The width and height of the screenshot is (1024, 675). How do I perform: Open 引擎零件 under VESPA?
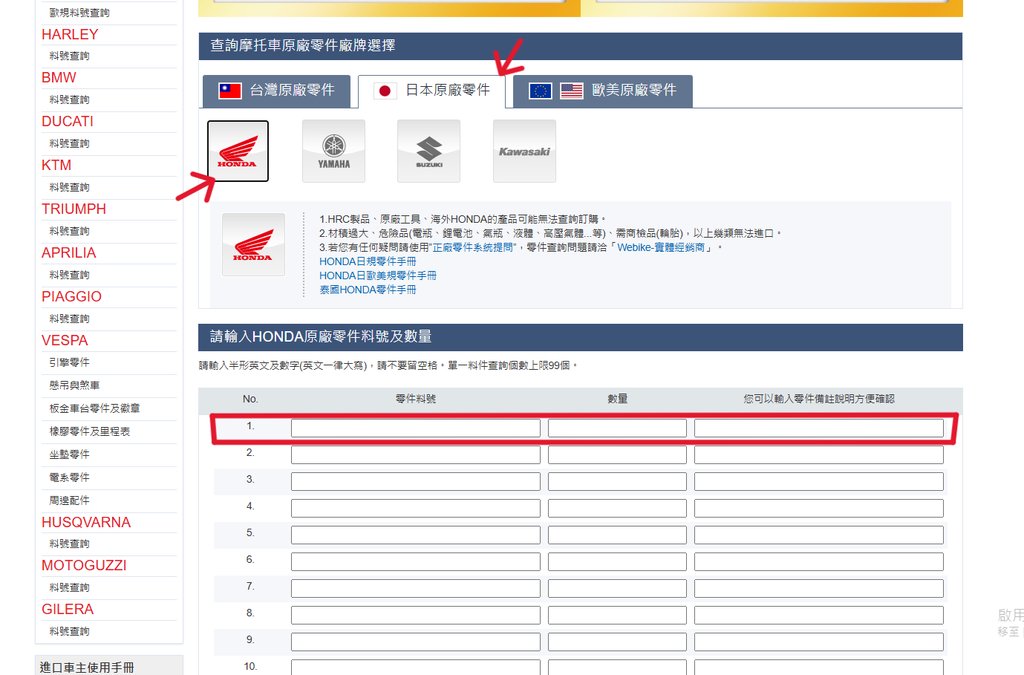click(69, 362)
